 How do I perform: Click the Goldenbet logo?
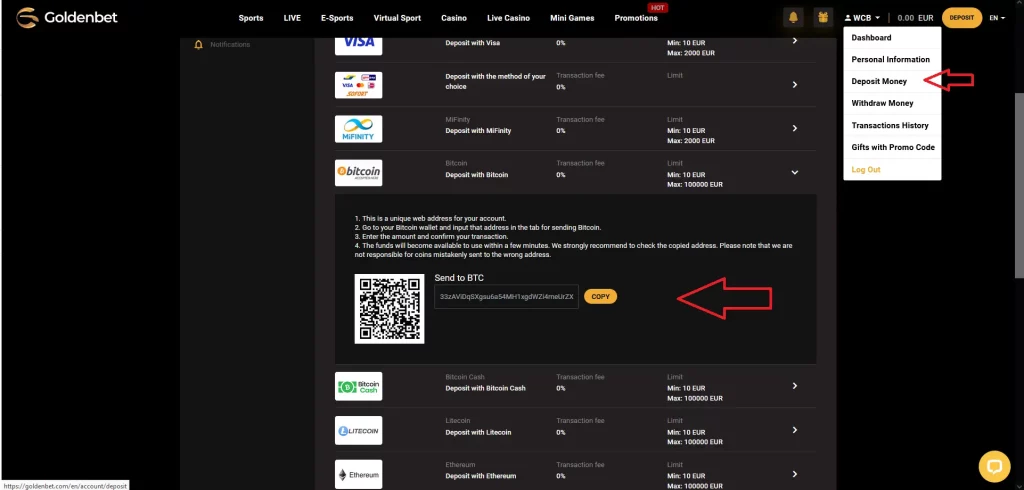67,18
